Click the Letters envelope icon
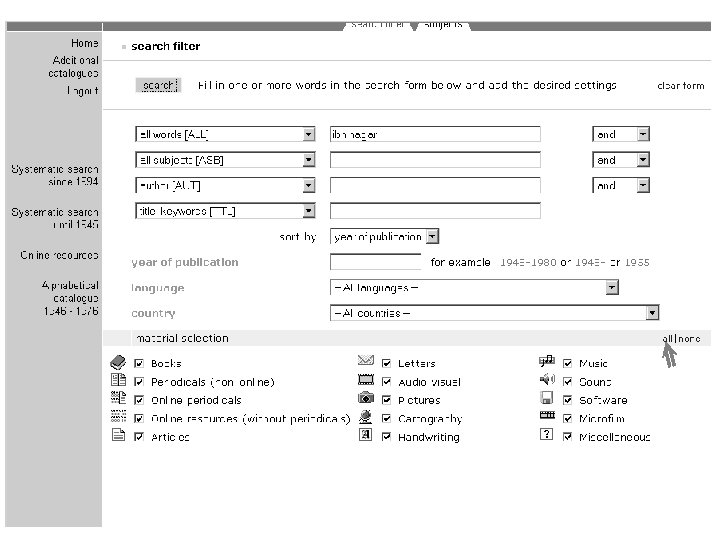The height and width of the screenshot is (540, 720). click(x=366, y=360)
